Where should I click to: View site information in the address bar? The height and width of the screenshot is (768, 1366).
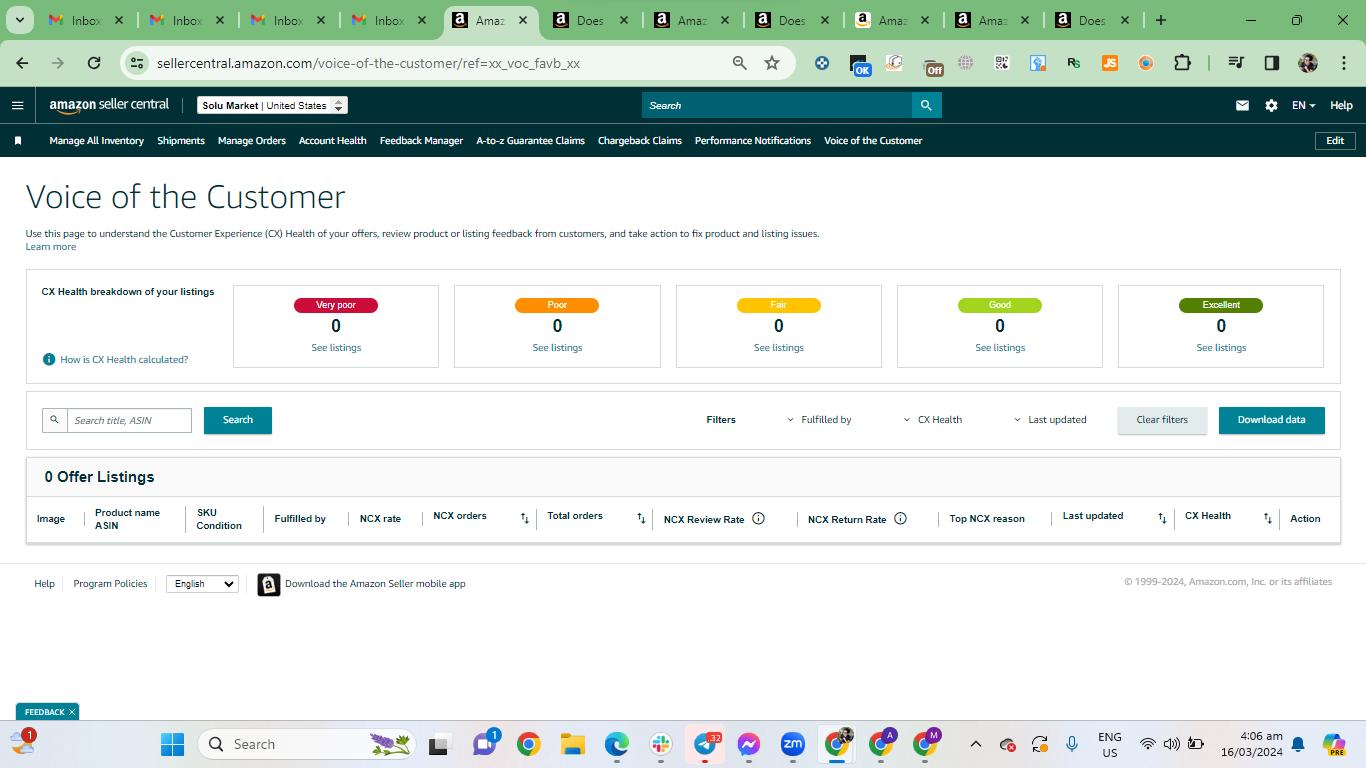click(x=138, y=63)
